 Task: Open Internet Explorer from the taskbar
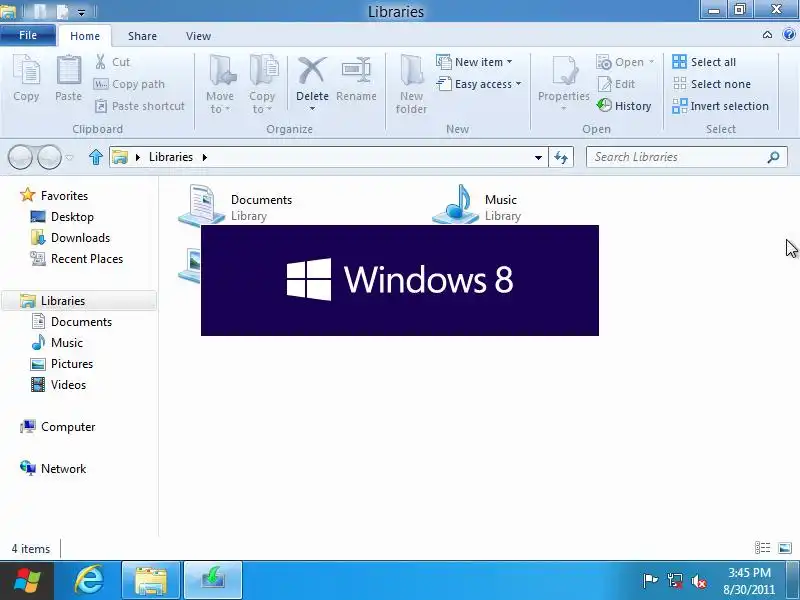(x=89, y=581)
